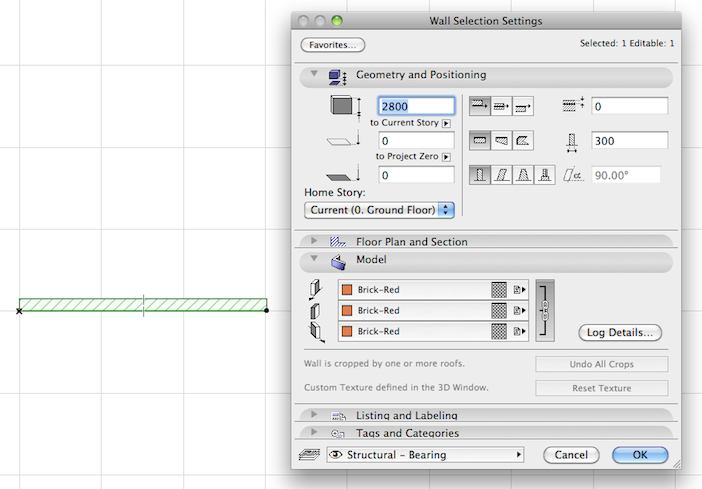Image resolution: width=702 pixels, height=489 pixels.
Task: Collapse the Geometry and Positioning panel
Action: (x=314, y=73)
